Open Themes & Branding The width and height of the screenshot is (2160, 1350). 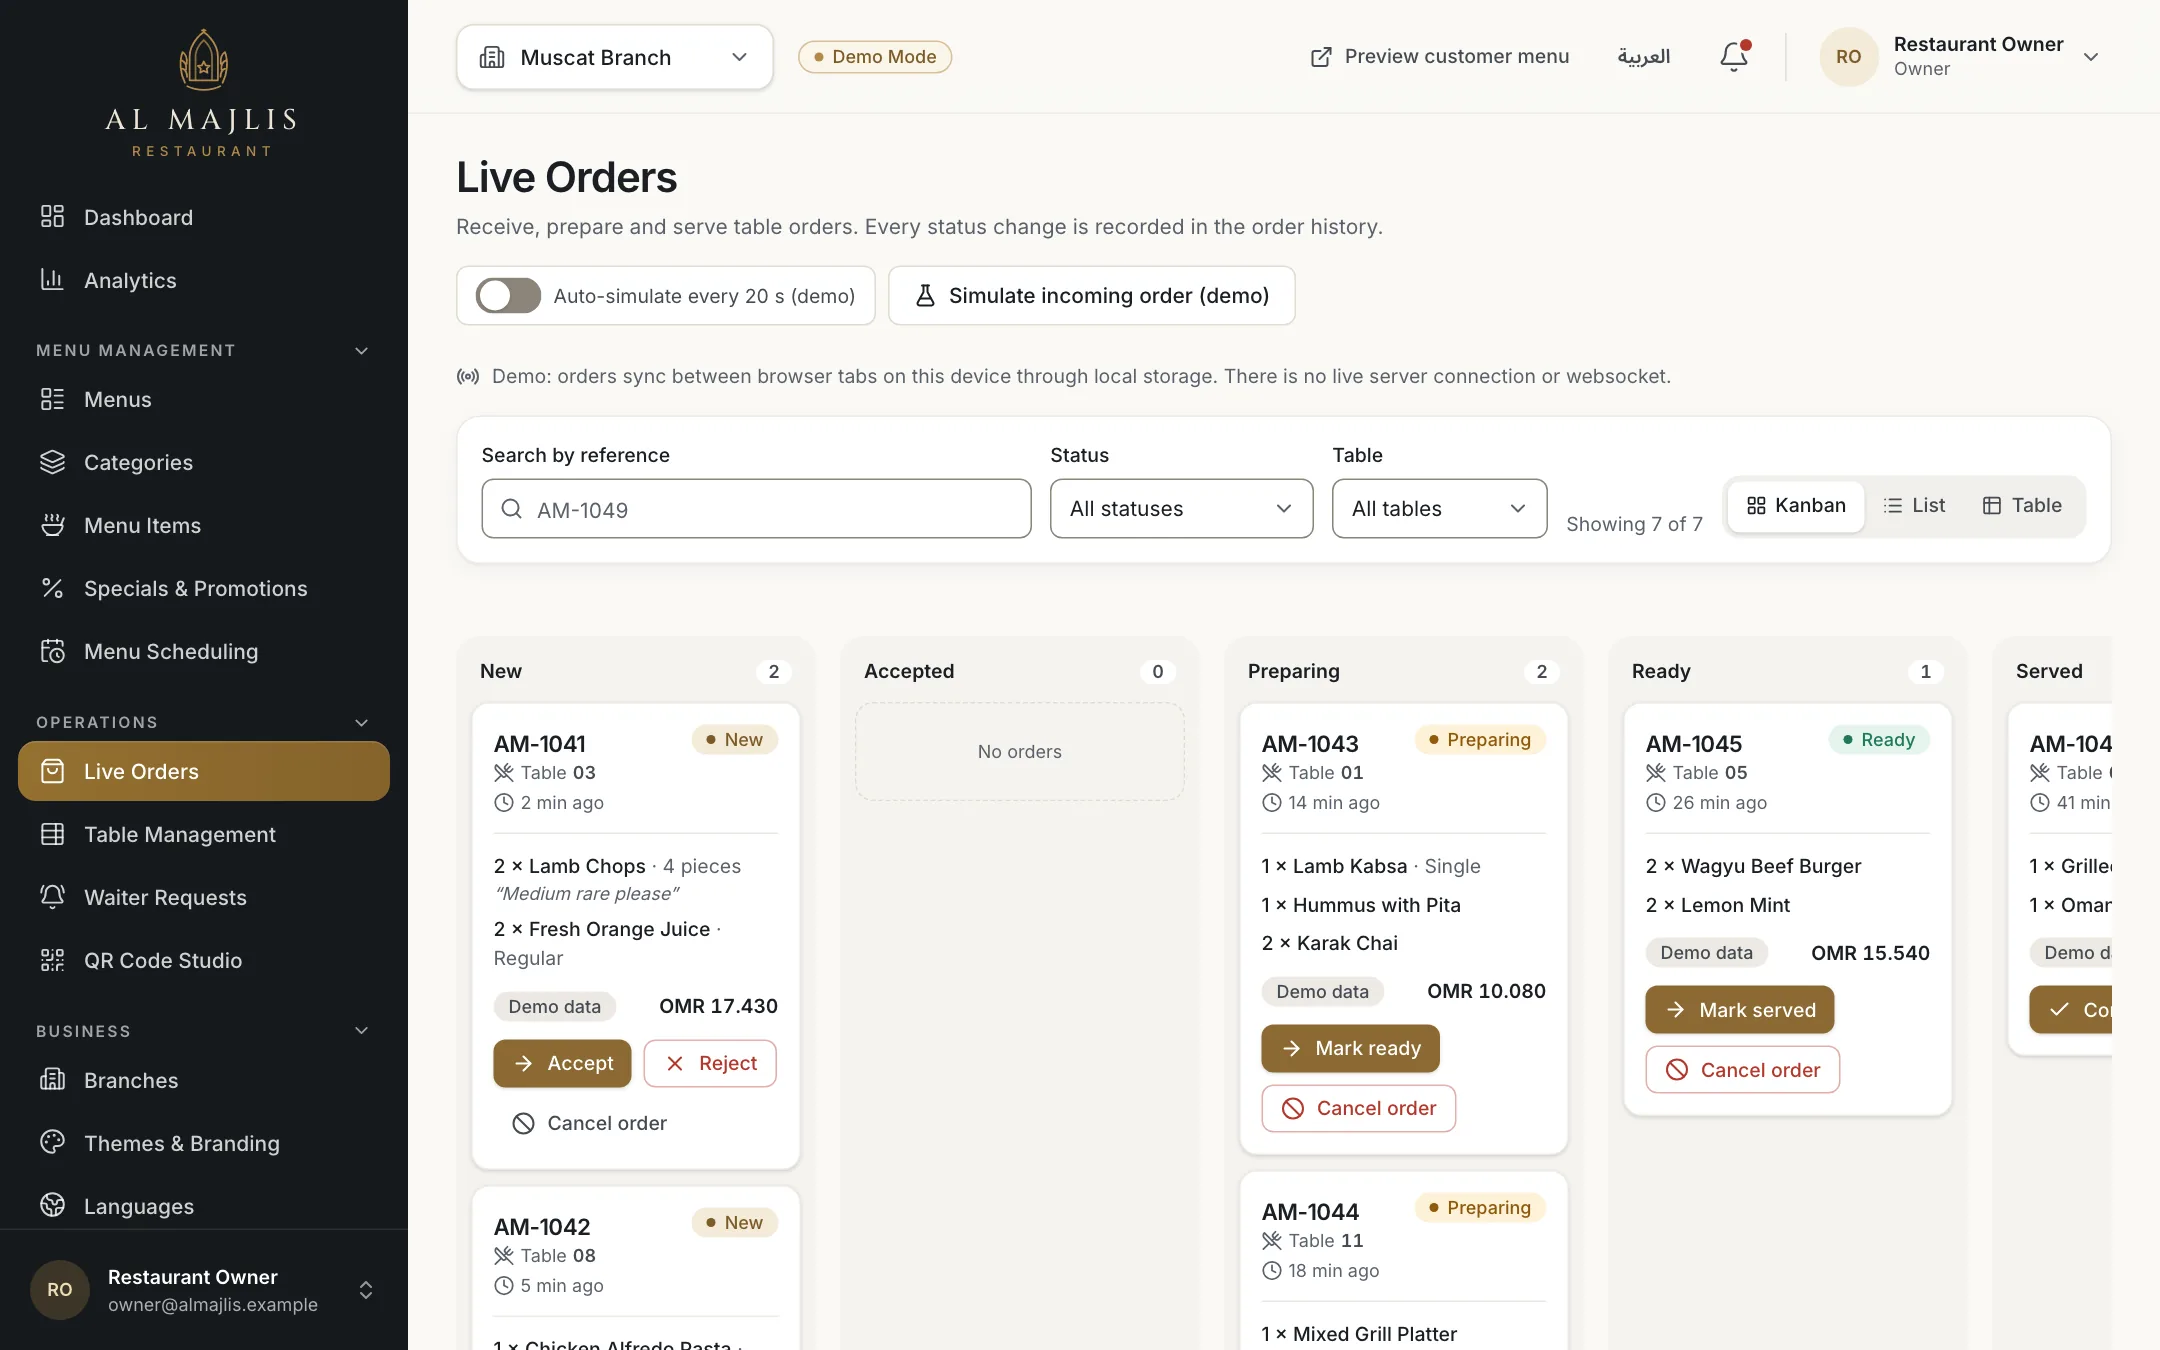point(204,1143)
